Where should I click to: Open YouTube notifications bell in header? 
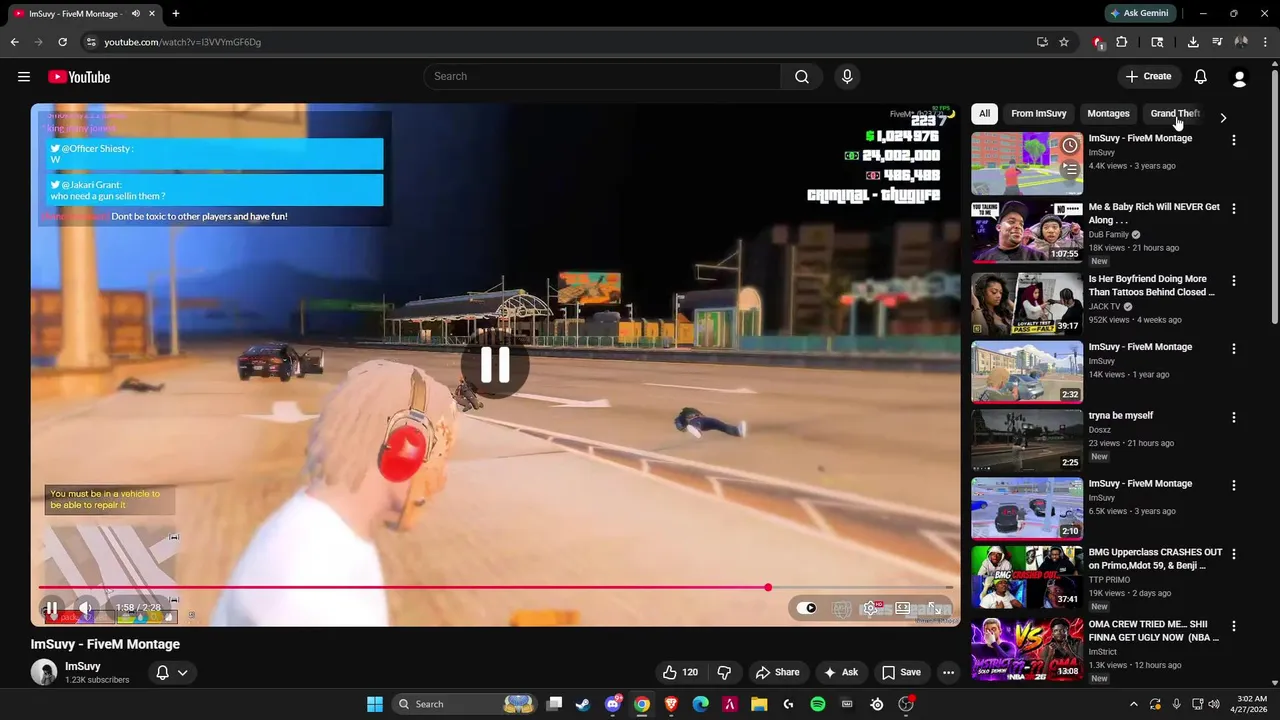coord(1201,77)
